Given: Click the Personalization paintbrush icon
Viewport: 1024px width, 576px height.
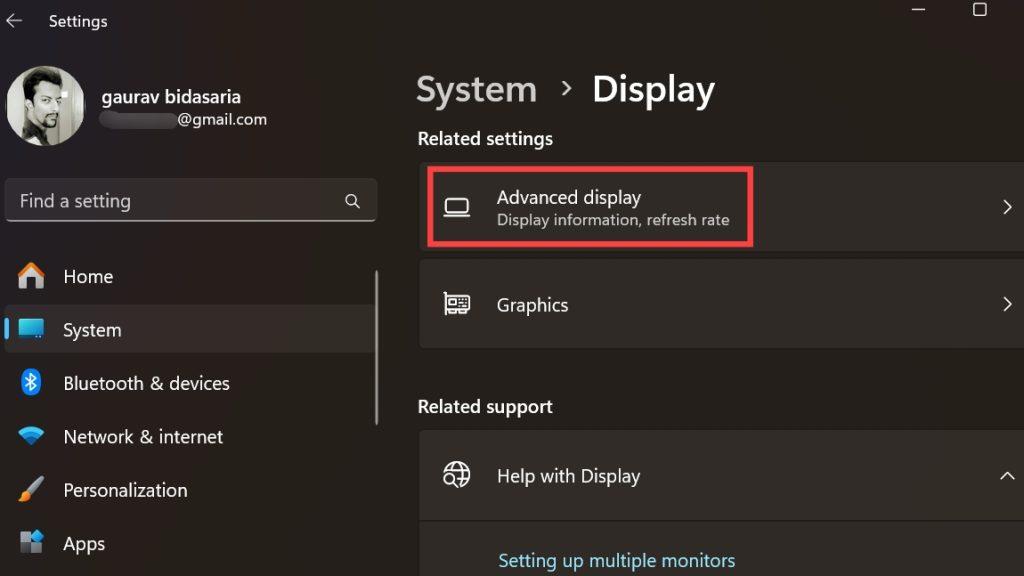Looking at the screenshot, I should pyautogui.click(x=31, y=489).
